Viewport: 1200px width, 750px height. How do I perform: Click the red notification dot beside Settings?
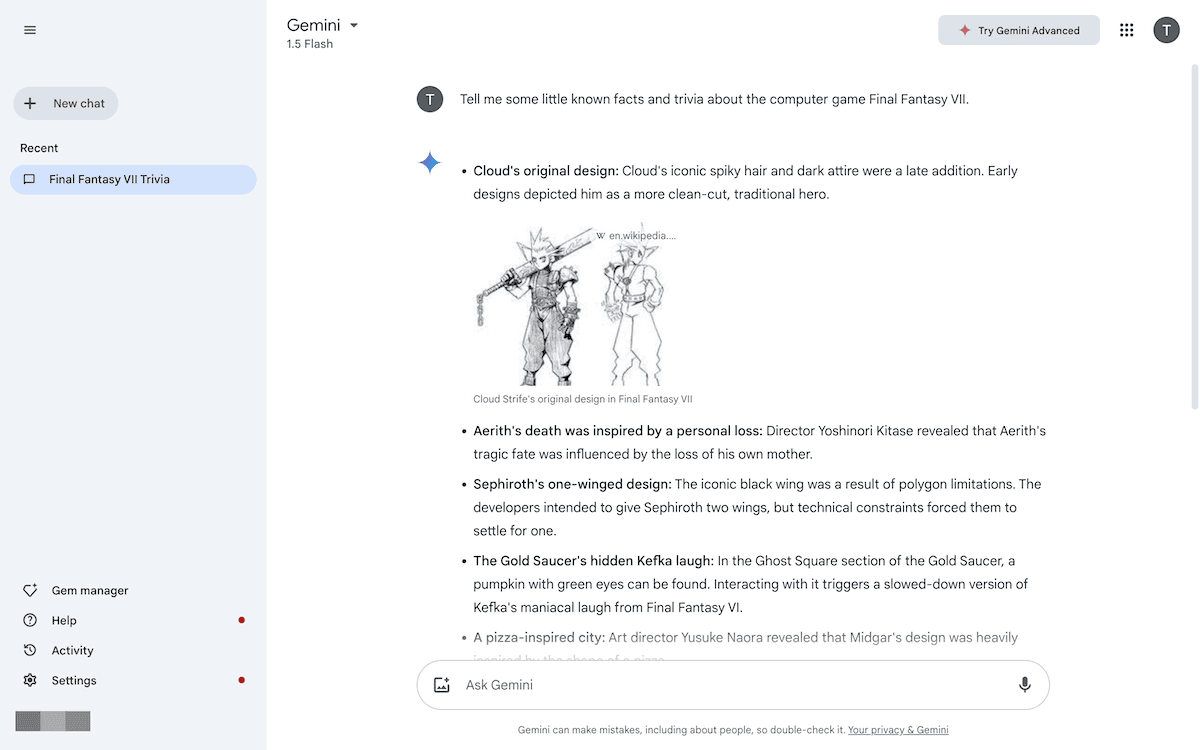[242, 681]
